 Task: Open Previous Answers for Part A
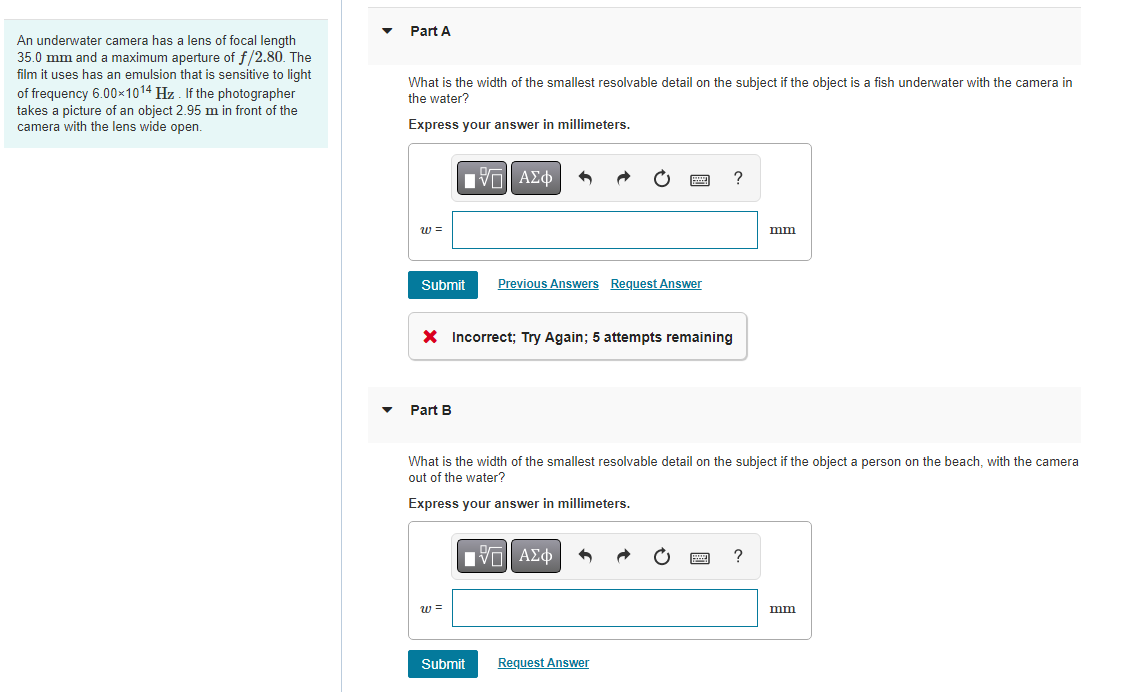(548, 284)
